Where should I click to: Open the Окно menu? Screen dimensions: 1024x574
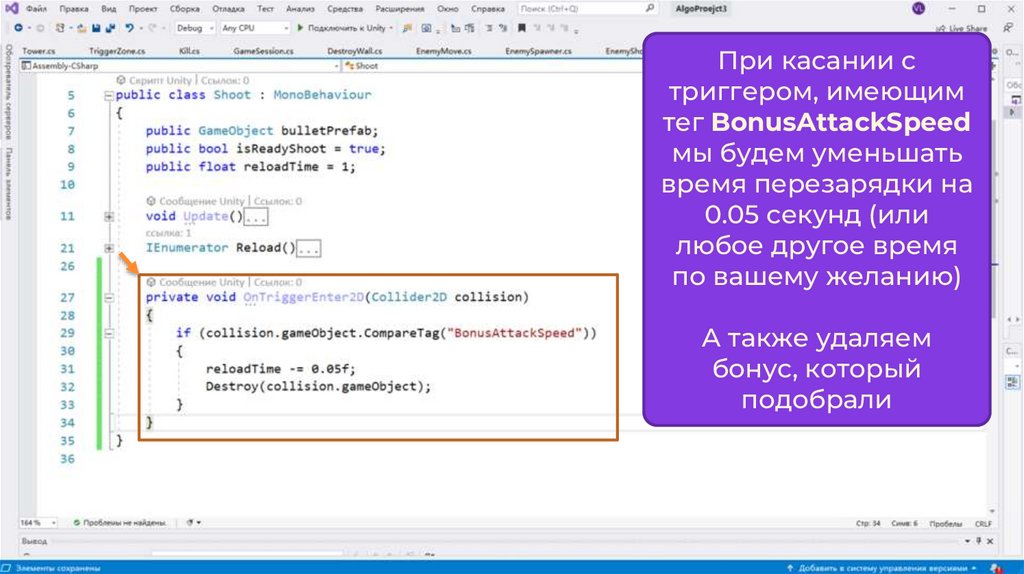click(447, 8)
